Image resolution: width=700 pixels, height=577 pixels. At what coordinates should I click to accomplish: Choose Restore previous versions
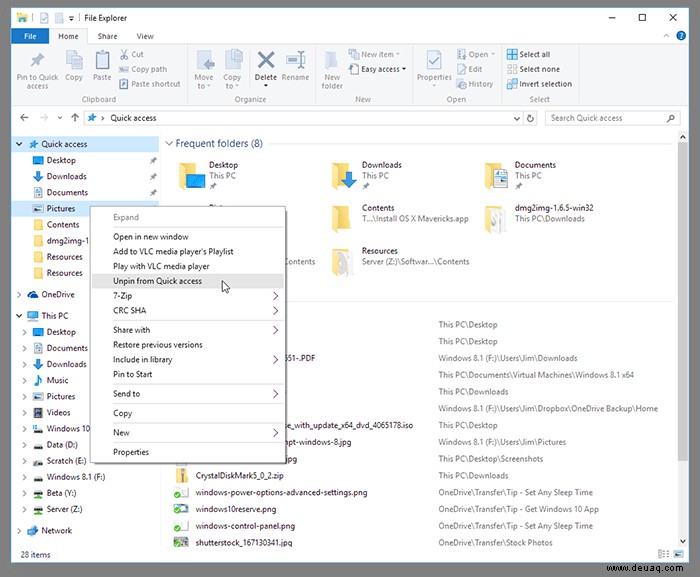click(x=188, y=345)
